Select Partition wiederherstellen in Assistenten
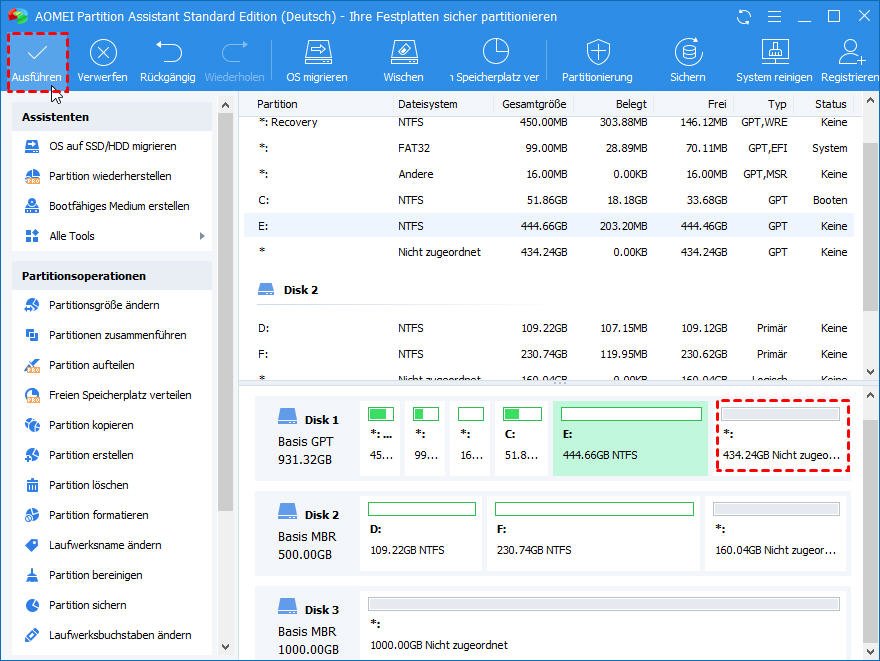880x661 pixels. point(110,176)
